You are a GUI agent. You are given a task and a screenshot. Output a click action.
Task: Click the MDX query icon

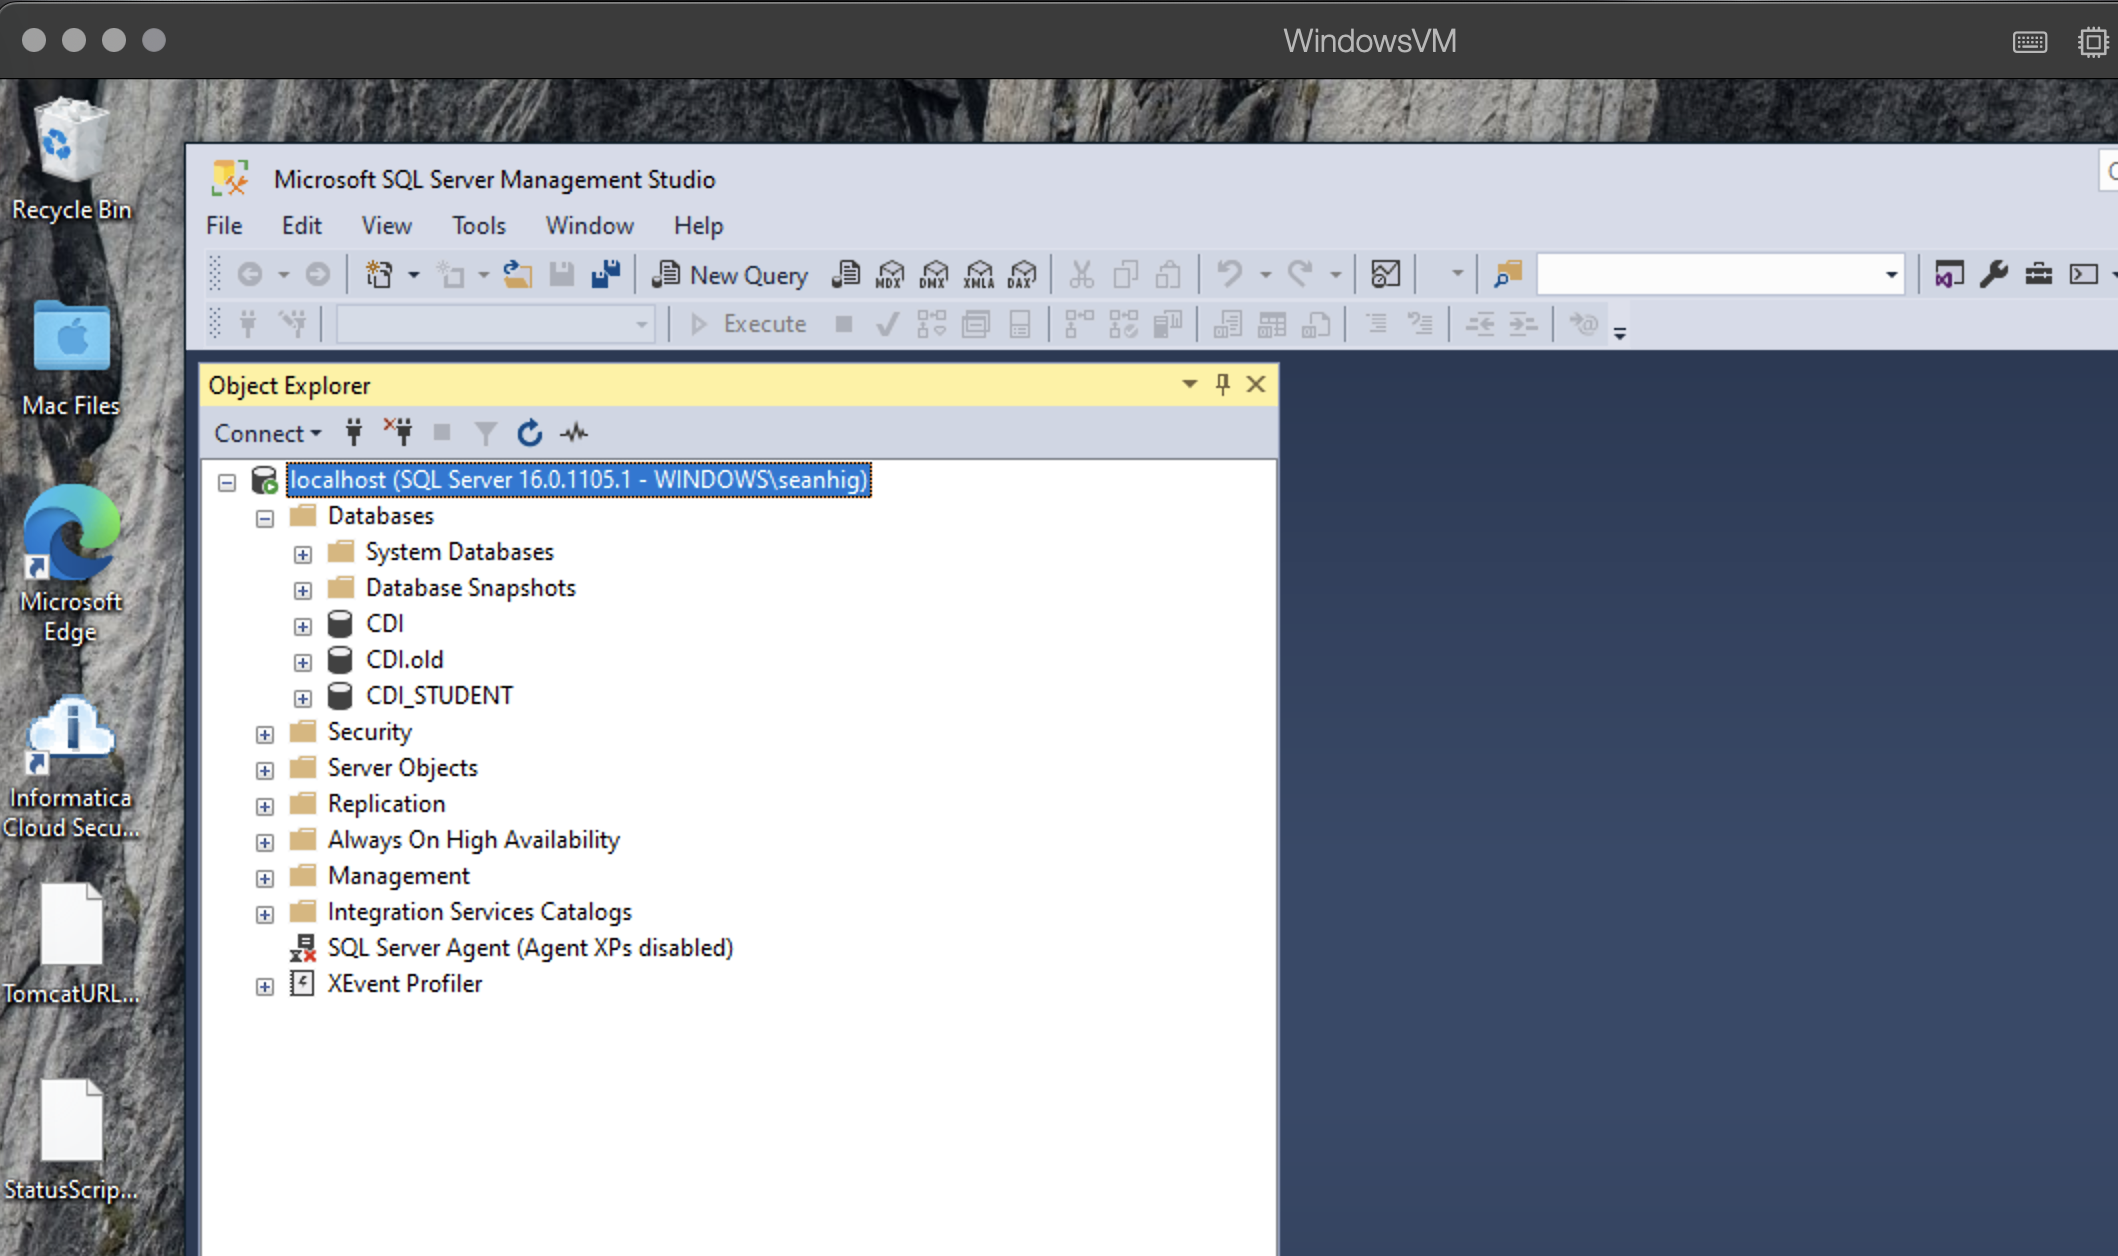(889, 275)
